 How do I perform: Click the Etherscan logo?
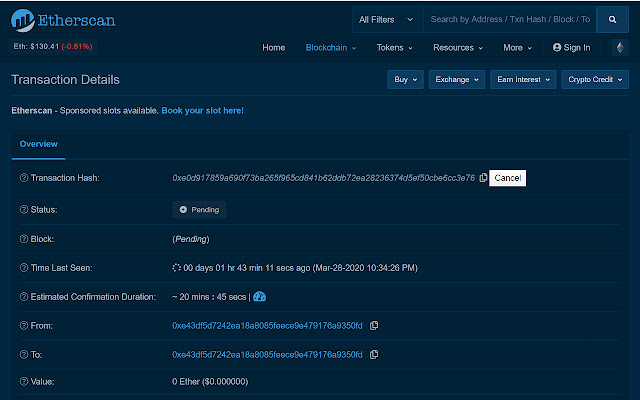tap(63, 20)
